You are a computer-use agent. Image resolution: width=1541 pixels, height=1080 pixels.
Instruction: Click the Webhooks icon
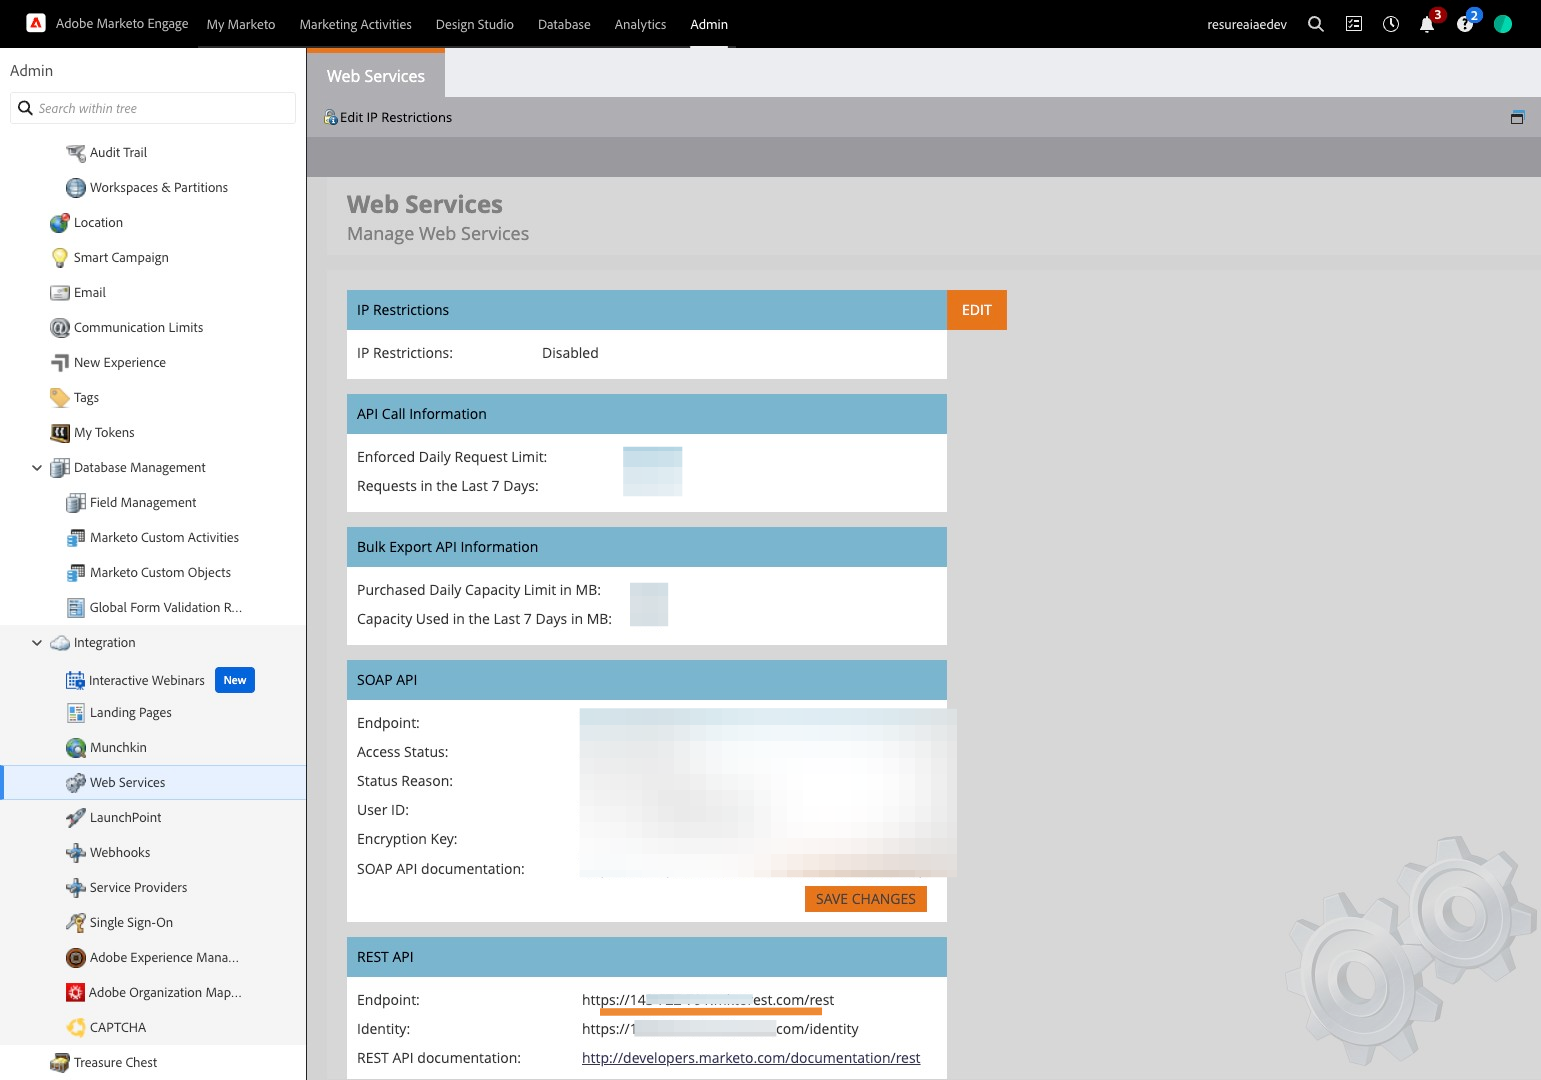click(76, 853)
